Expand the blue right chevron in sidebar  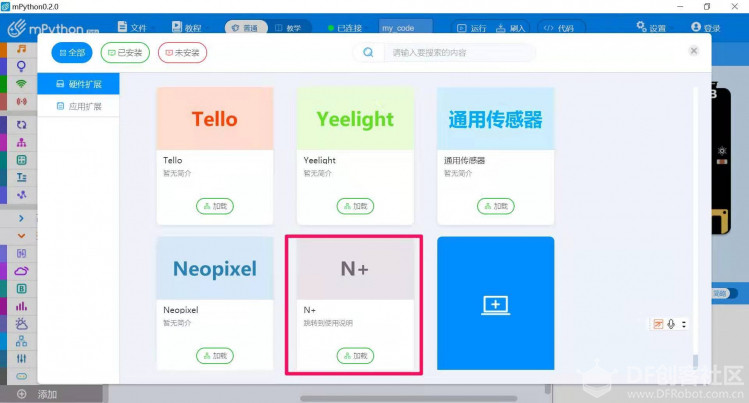pyautogui.click(x=21, y=218)
